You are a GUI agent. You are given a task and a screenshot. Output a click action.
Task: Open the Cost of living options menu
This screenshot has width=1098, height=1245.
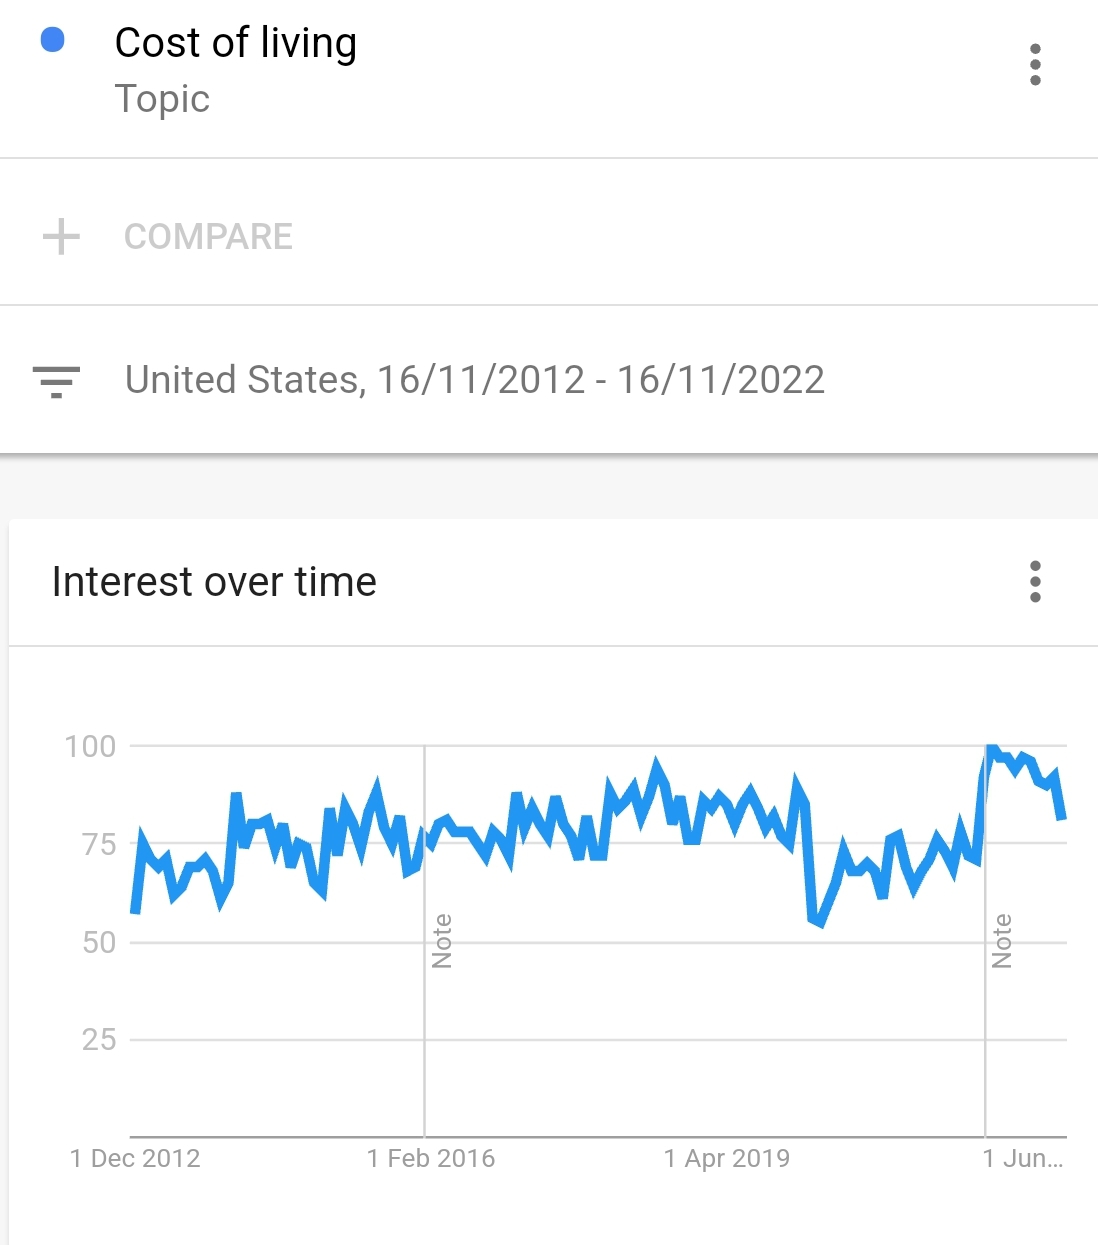tap(1035, 65)
